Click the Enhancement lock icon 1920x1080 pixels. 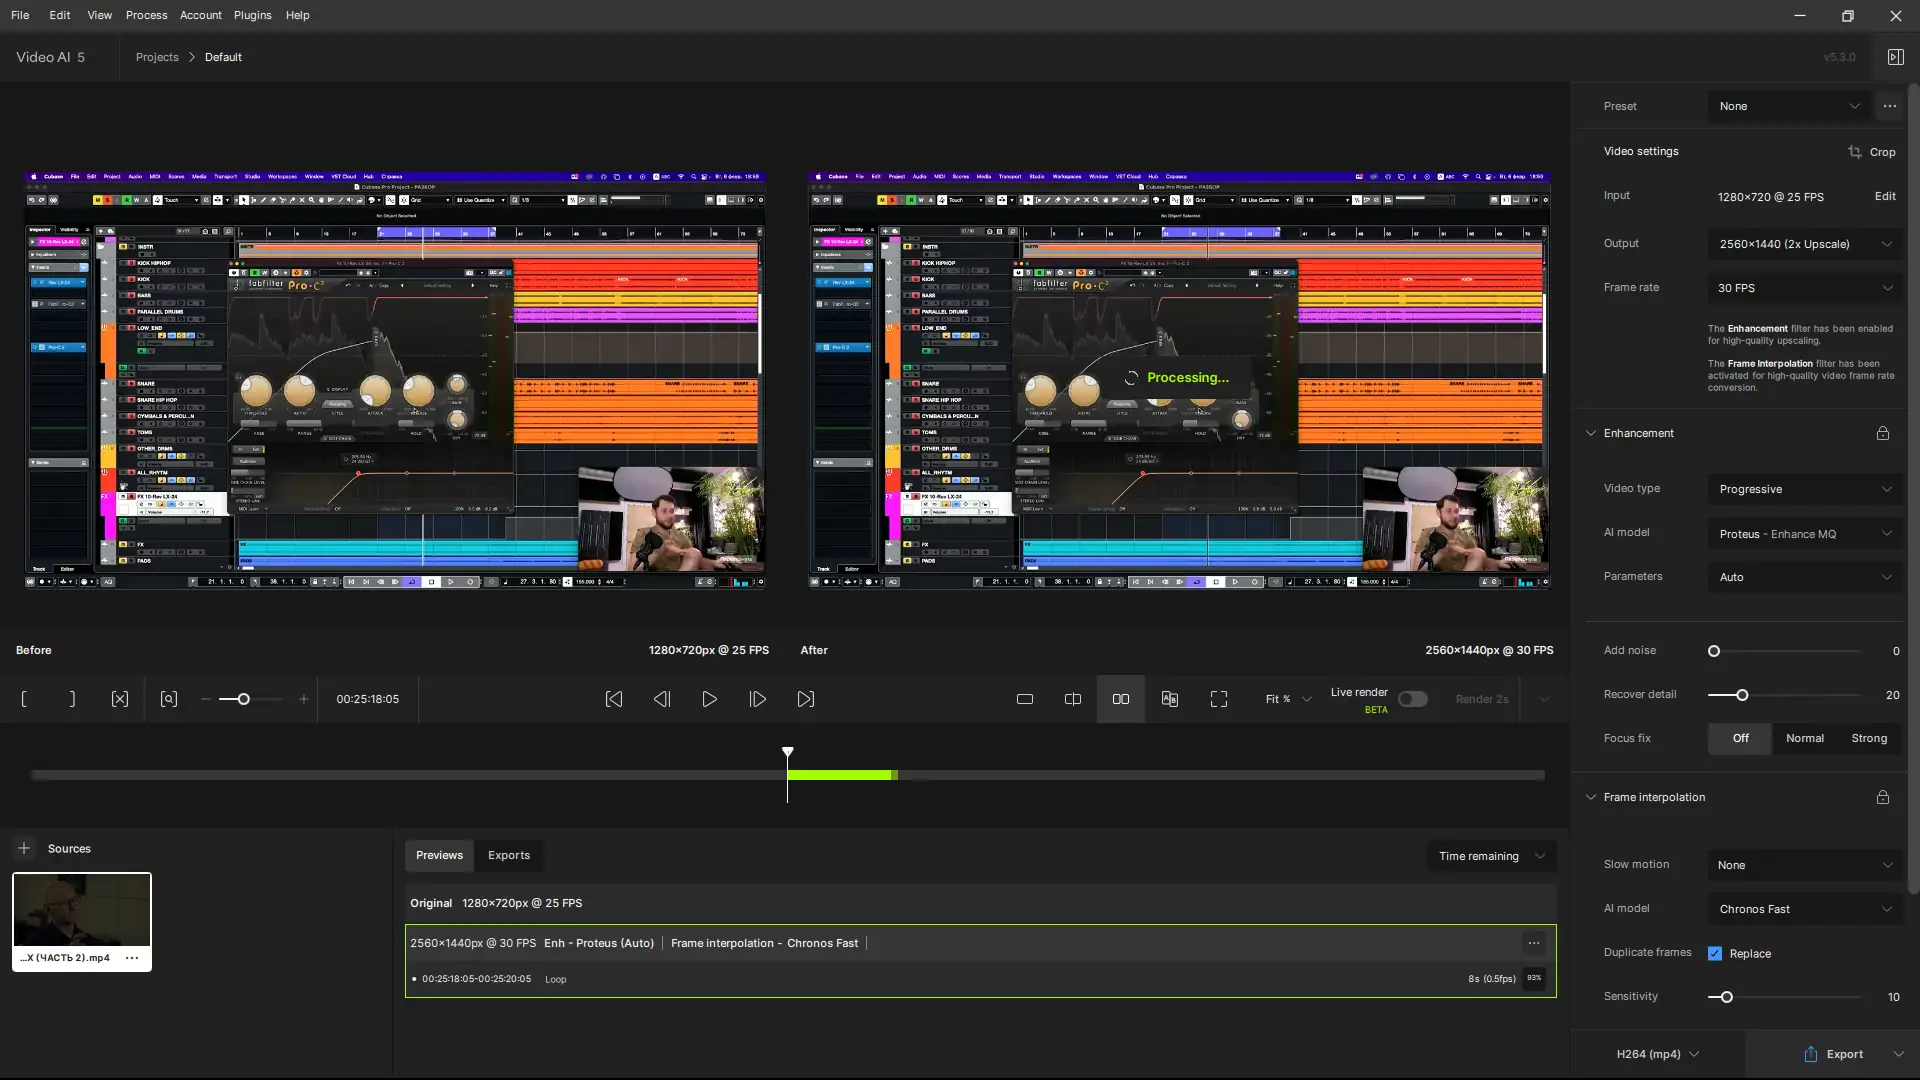click(1883, 433)
